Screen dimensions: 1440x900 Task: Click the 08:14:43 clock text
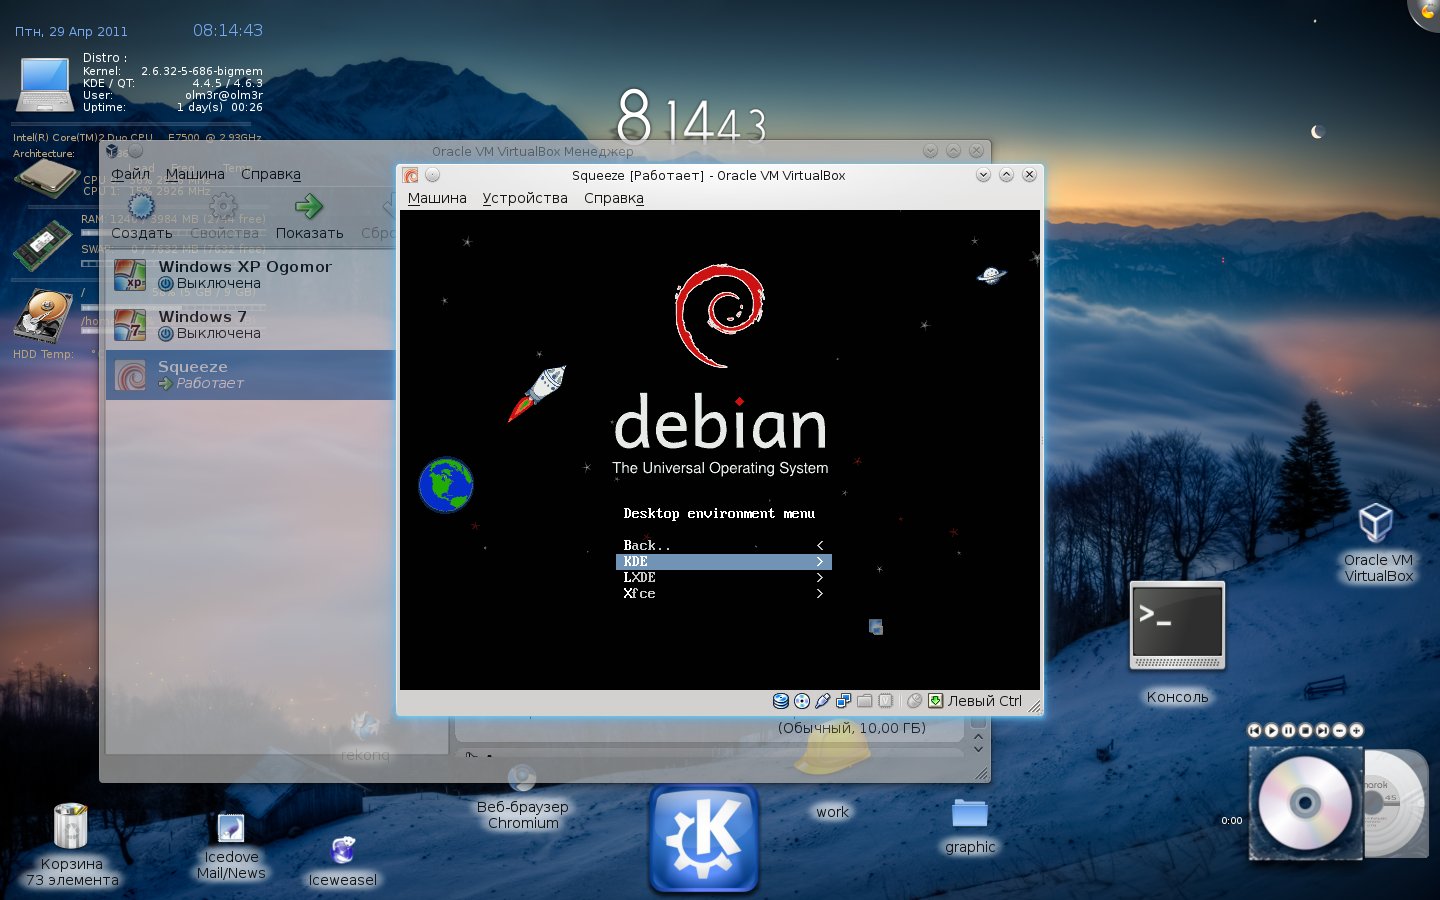pos(228,30)
